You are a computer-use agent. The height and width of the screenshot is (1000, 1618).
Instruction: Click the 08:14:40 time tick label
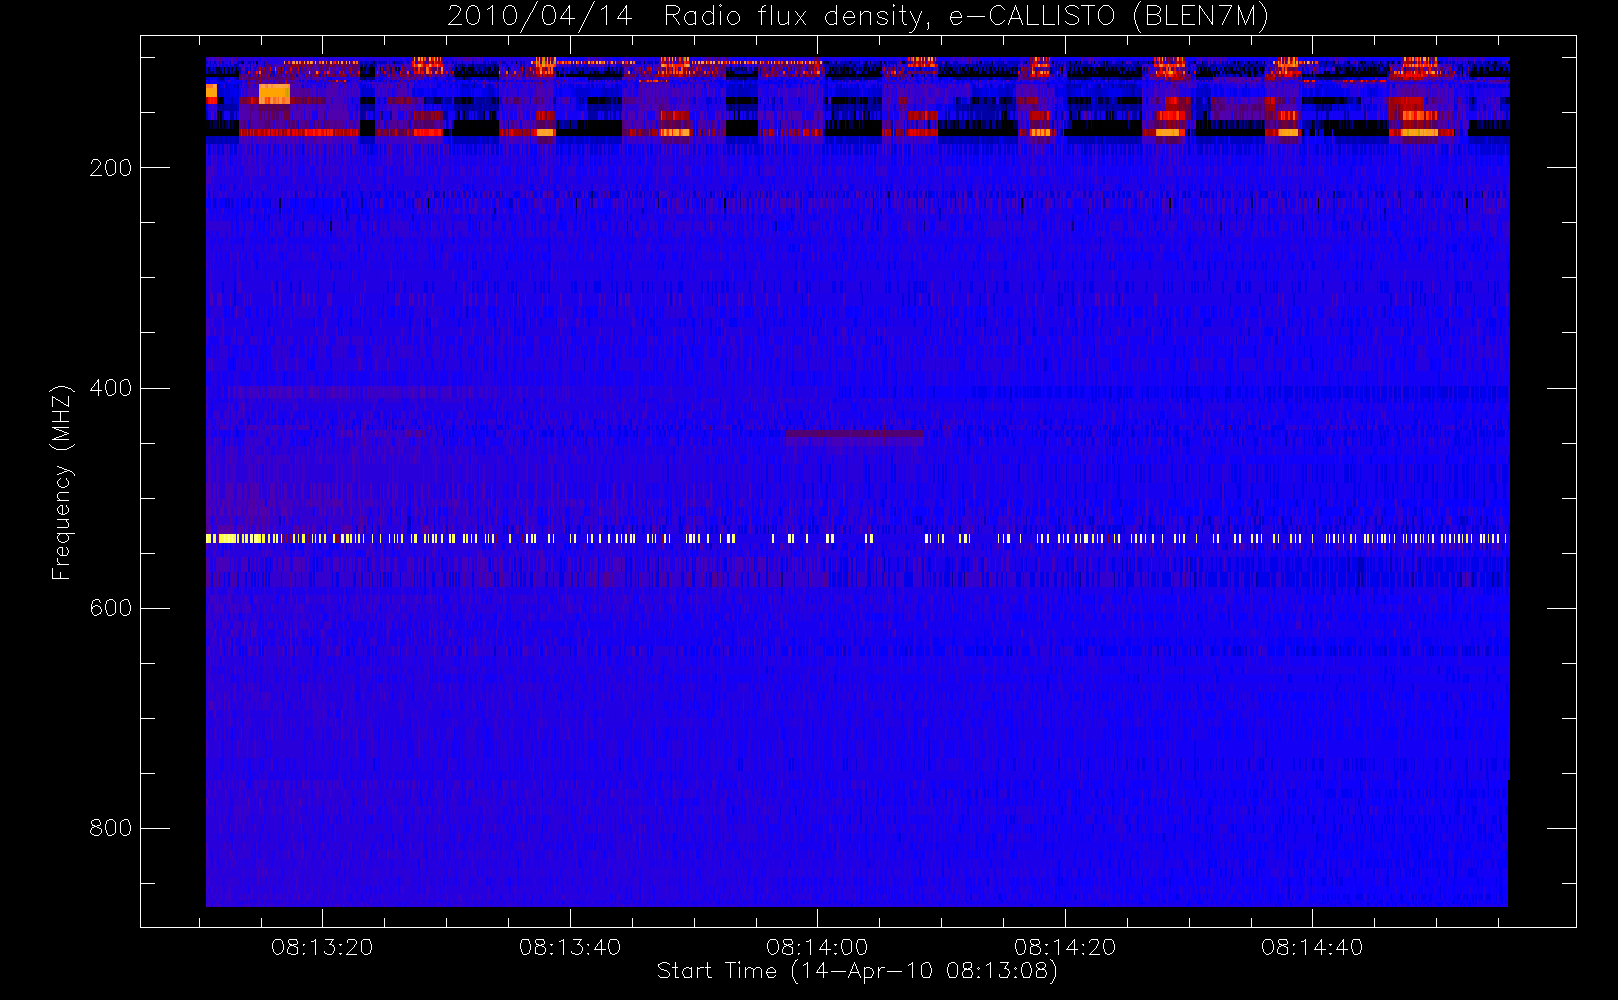click(x=1312, y=947)
